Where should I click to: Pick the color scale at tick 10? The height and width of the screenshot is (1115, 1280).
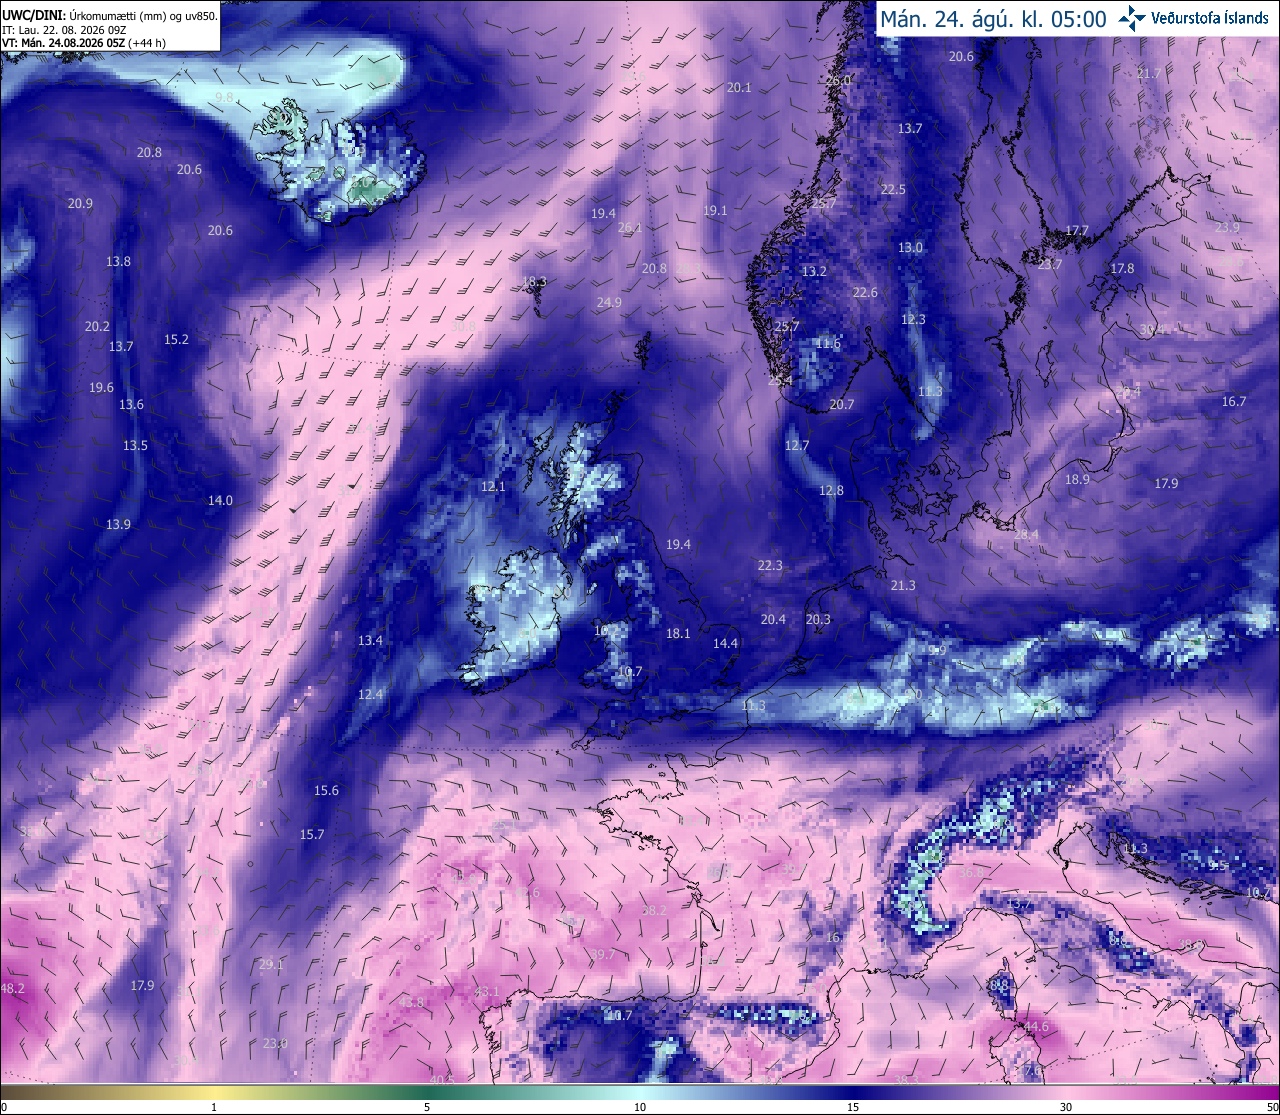pyautogui.click(x=640, y=1098)
